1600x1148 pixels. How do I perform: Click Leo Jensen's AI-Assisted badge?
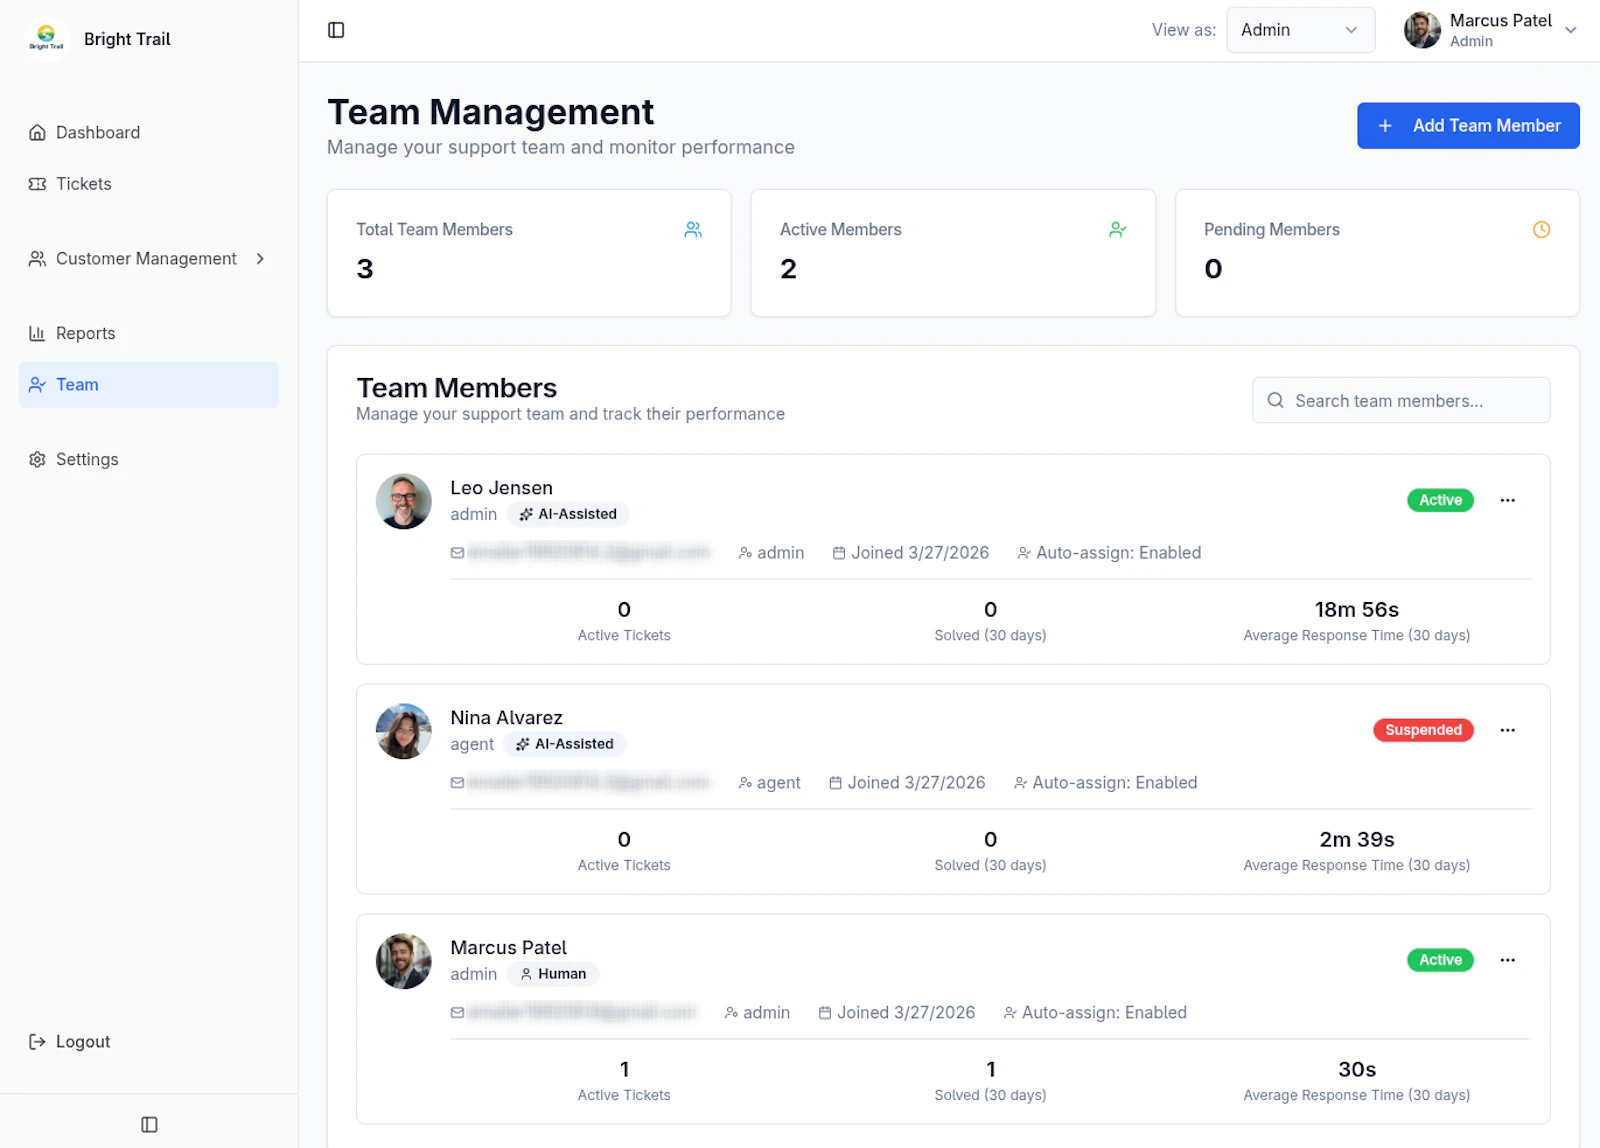point(568,514)
